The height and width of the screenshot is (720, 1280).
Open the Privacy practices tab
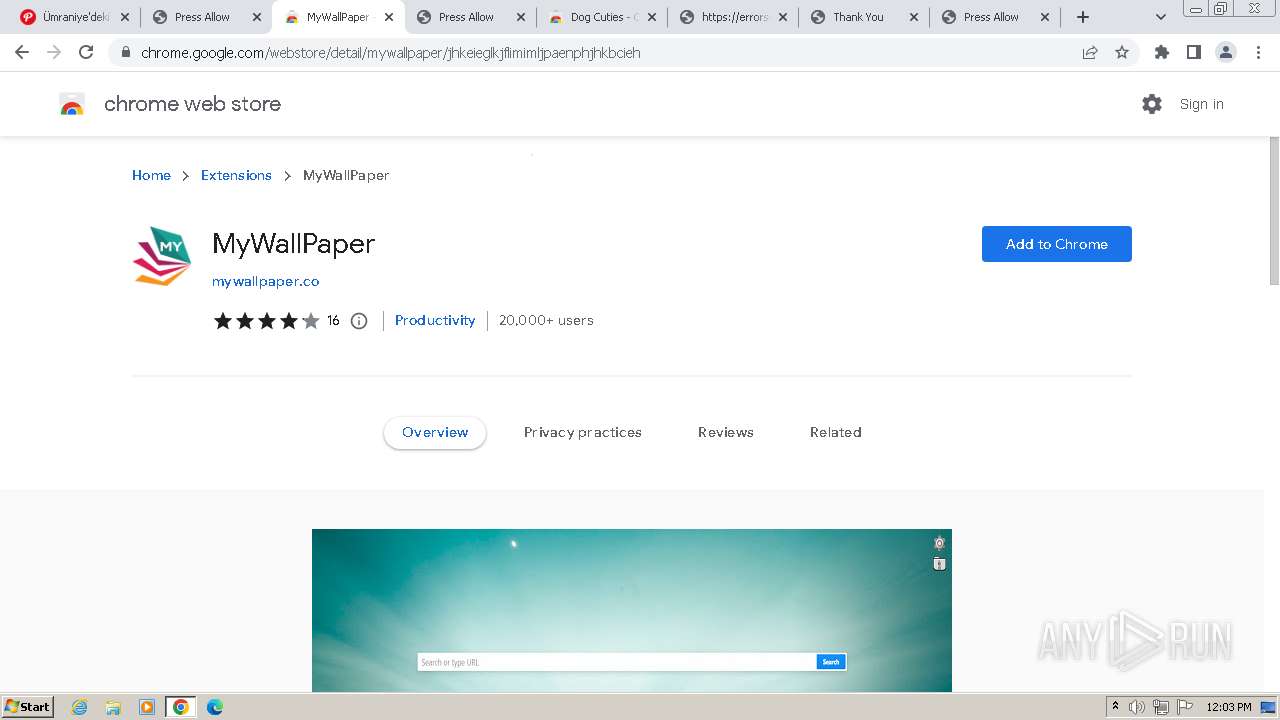click(x=583, y=432)
